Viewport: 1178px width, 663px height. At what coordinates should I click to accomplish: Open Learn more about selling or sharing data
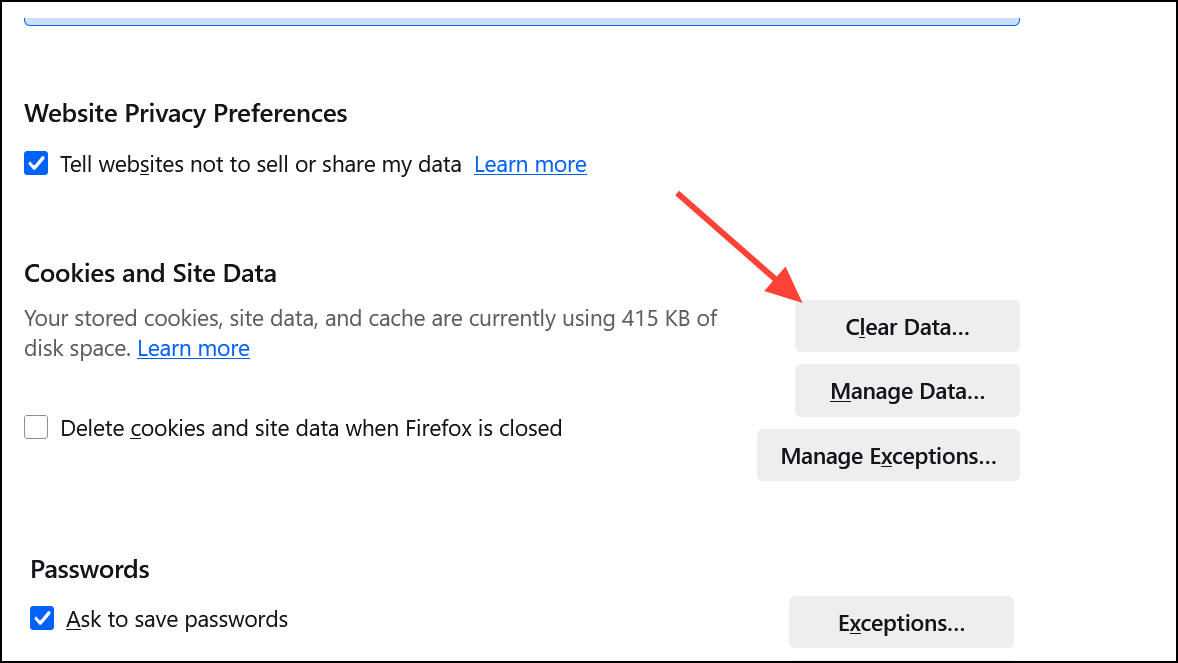point(530,164)
